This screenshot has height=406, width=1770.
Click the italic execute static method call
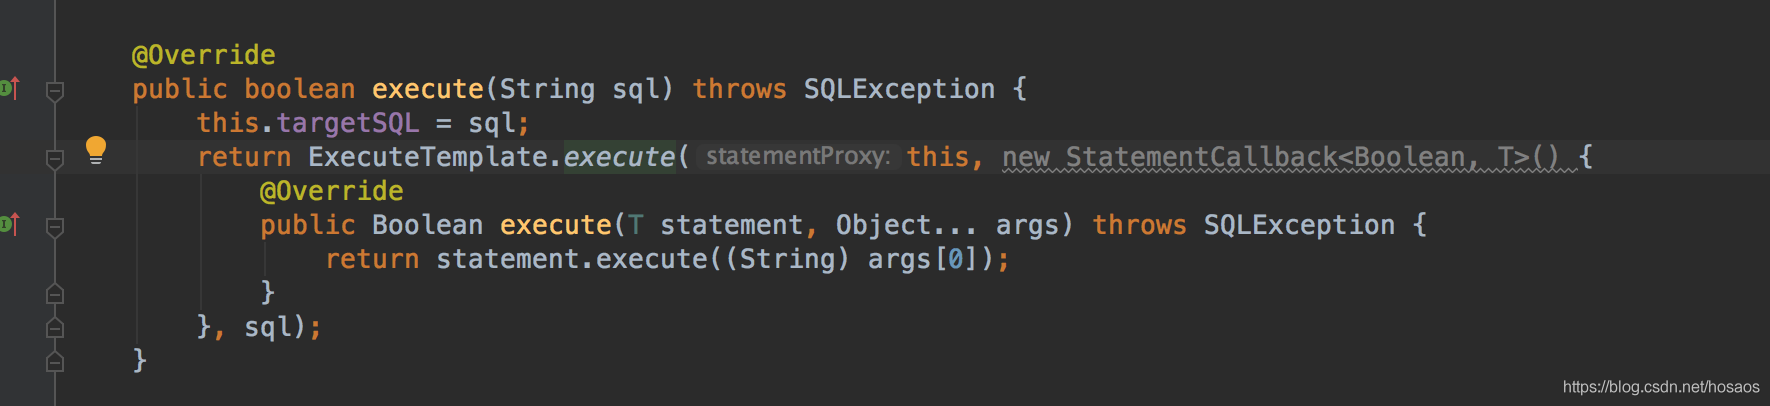(x=619, y=157)
